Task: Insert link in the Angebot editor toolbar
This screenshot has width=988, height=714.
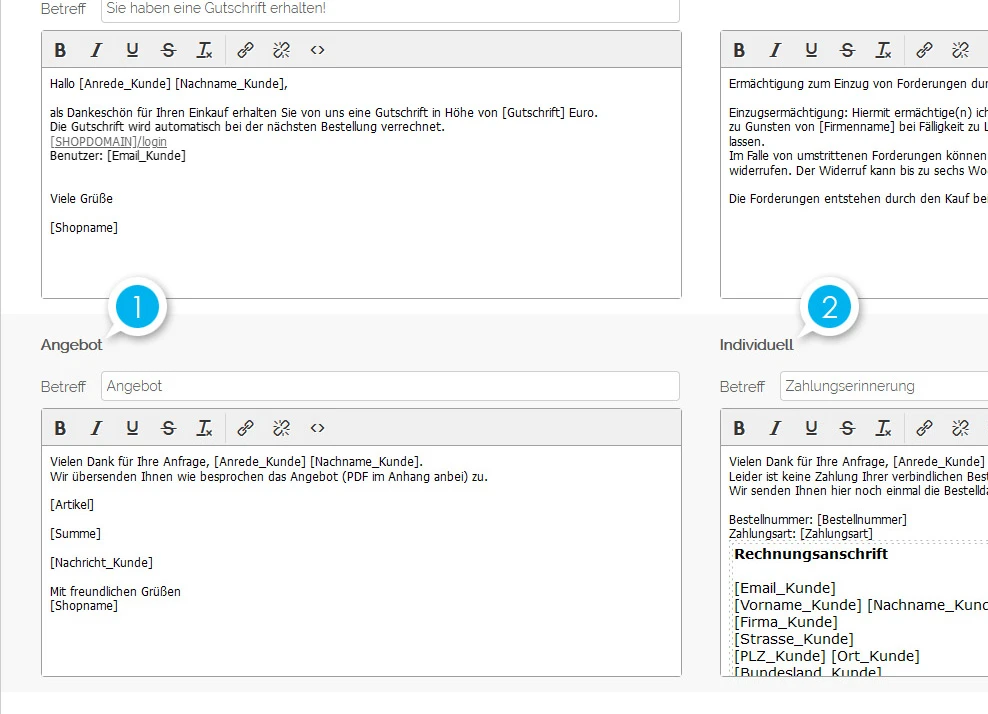Action: click(x=245, y=428)
